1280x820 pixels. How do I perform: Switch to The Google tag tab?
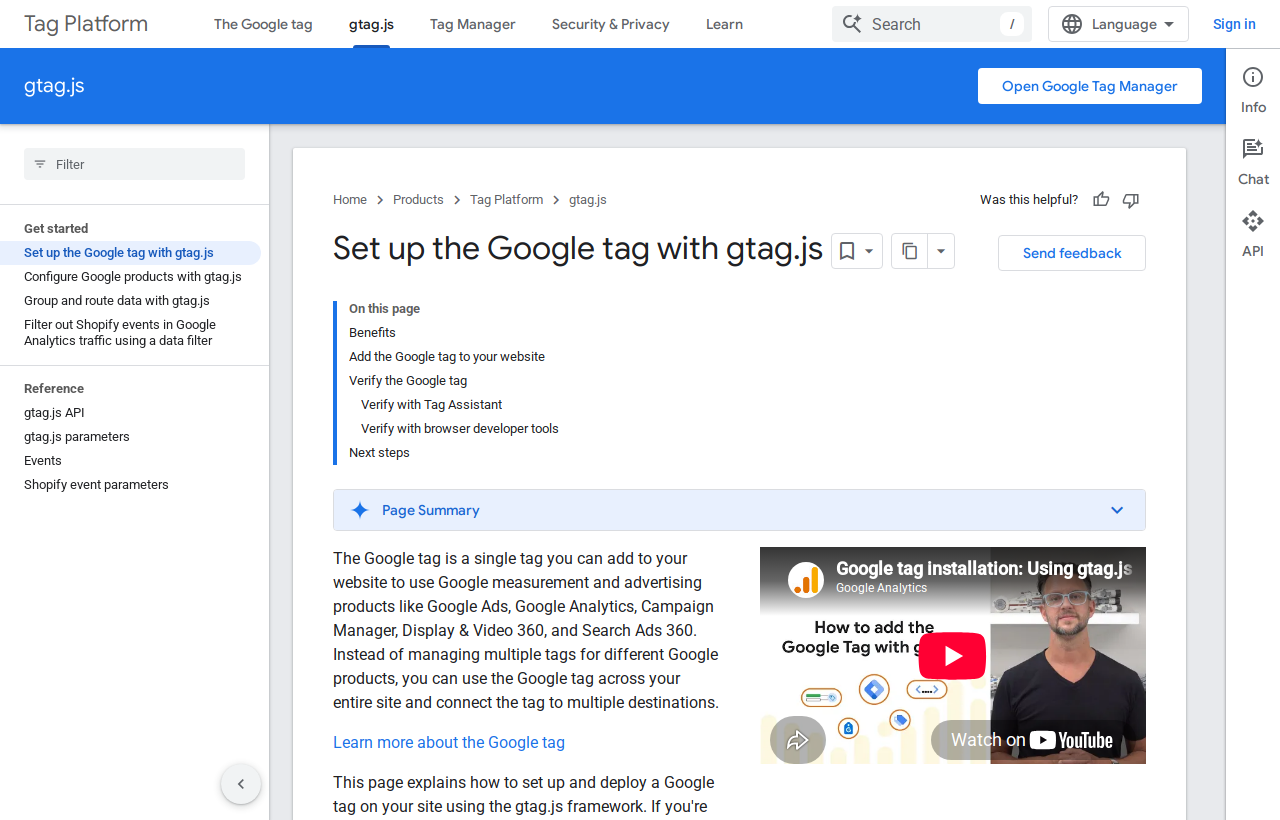tap(263, 24)
